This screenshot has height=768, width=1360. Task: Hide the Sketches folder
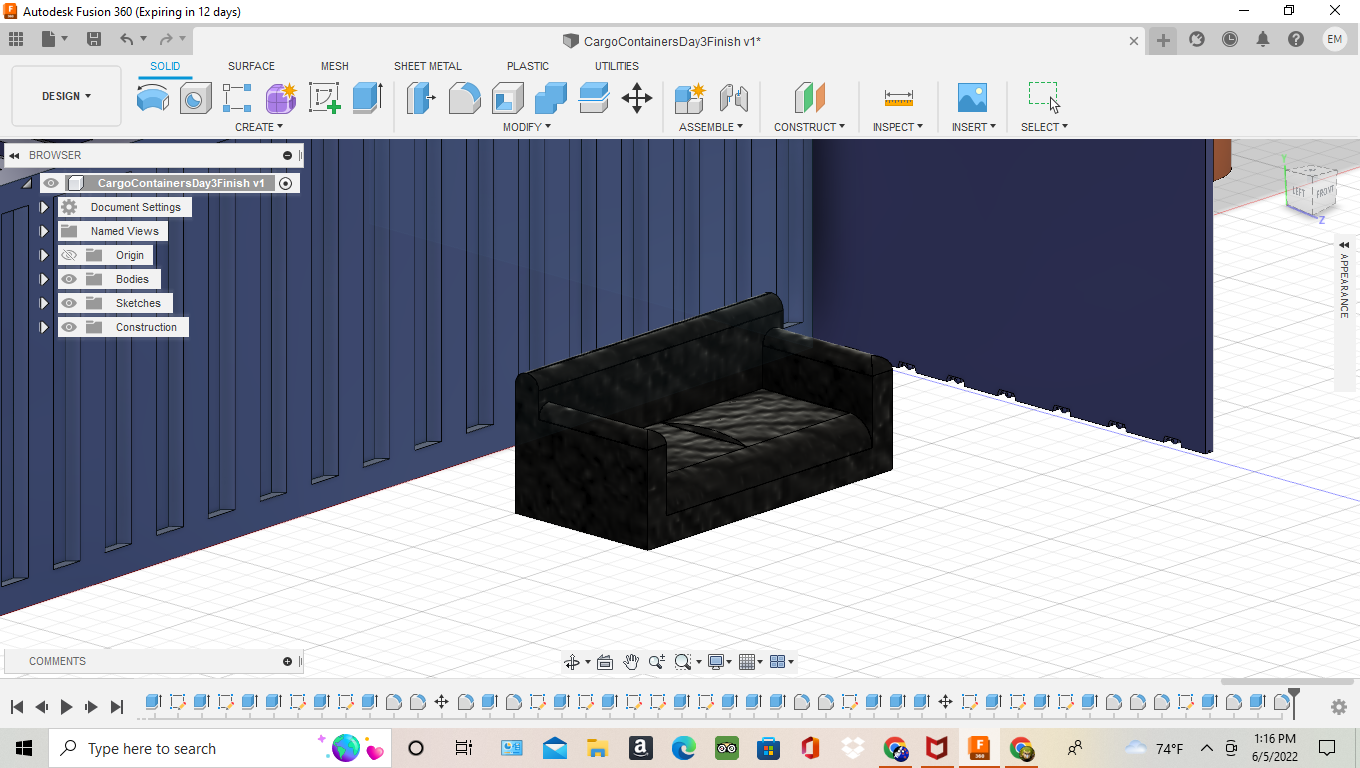[69, 303]
